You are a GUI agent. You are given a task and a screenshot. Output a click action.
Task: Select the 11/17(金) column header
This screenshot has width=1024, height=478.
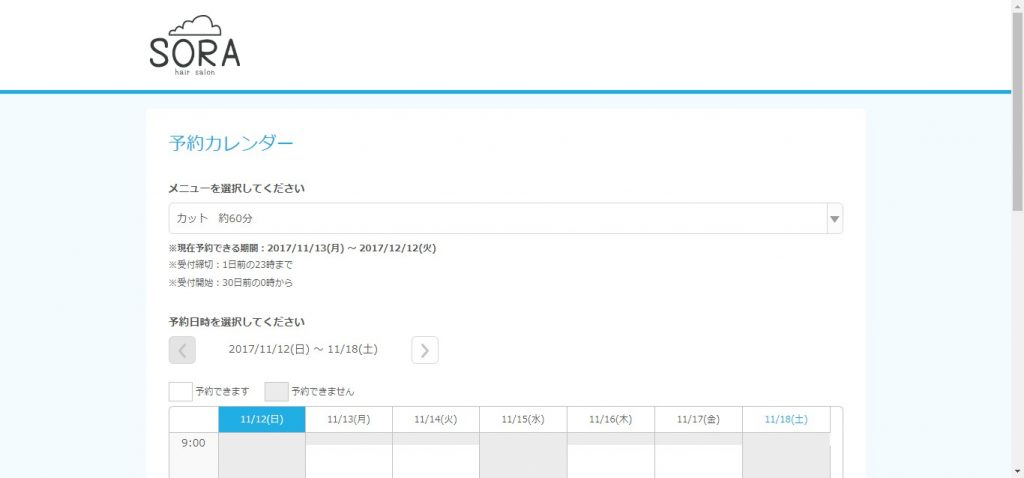698,419
